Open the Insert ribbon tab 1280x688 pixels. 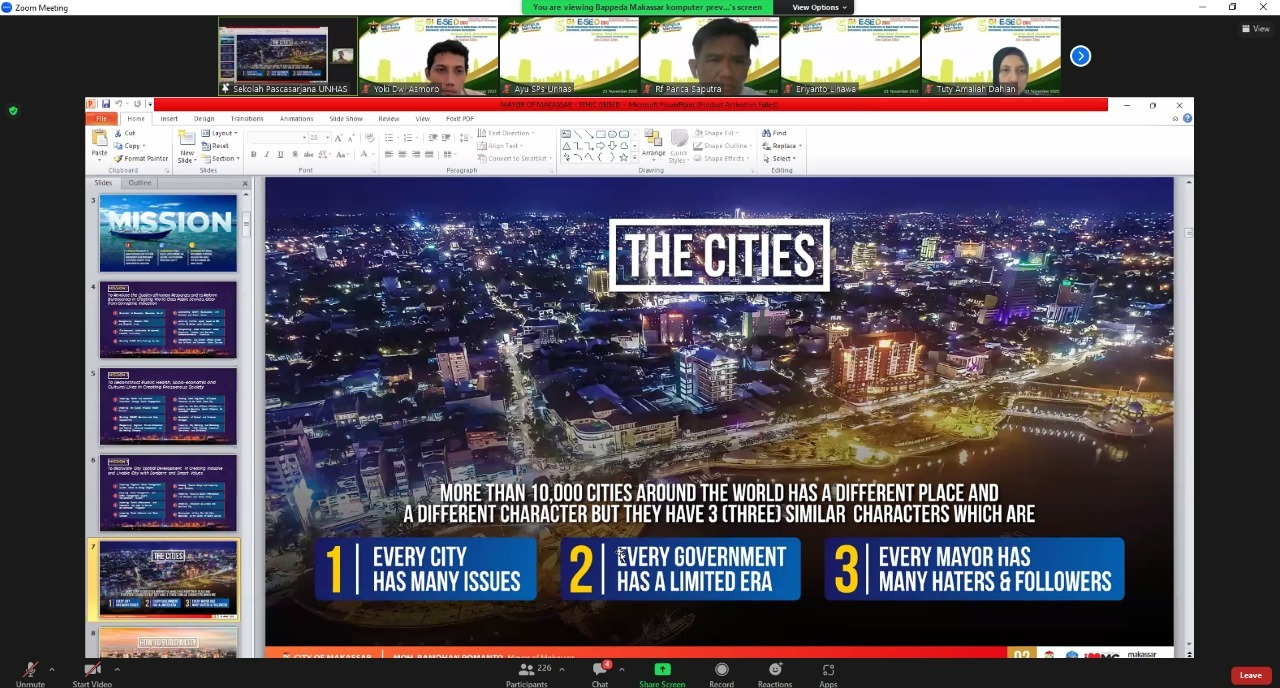tap(169, 119)
